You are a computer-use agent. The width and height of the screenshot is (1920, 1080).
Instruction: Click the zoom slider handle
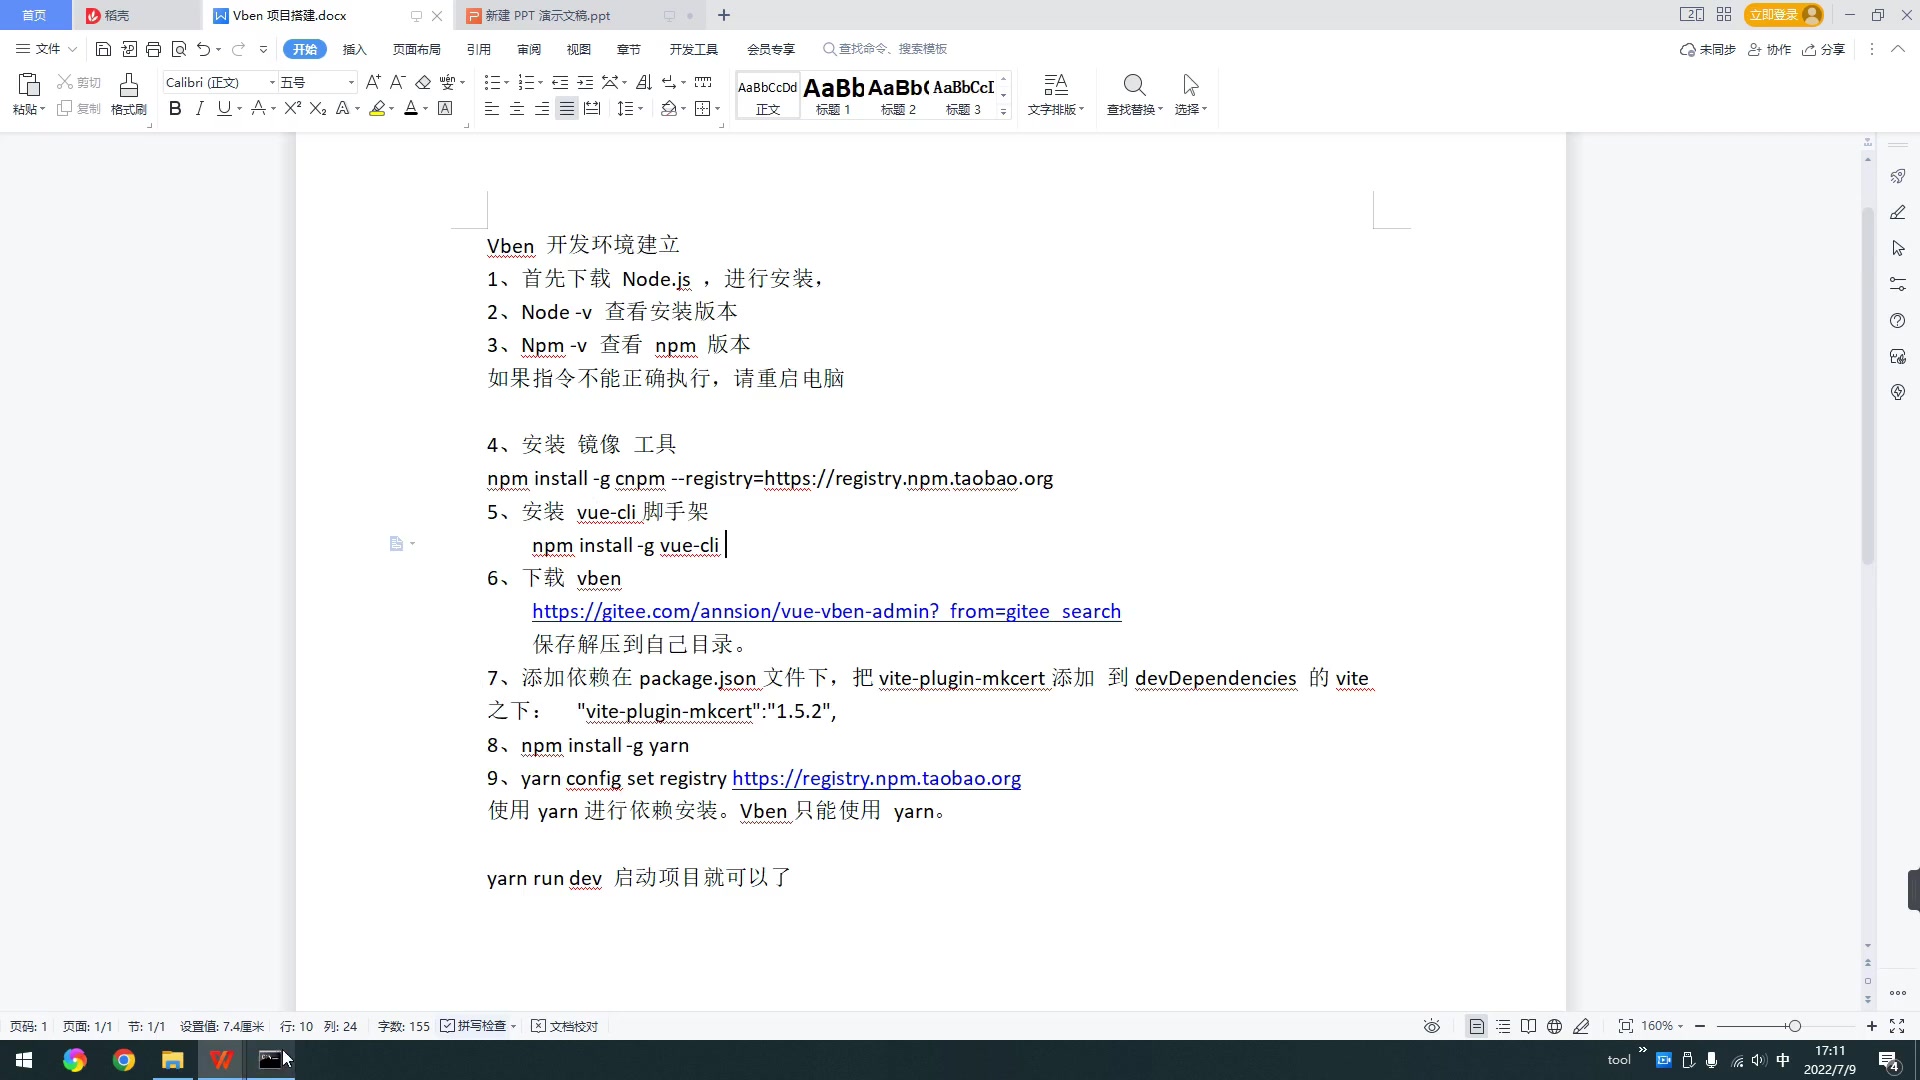(1795, 1026)
